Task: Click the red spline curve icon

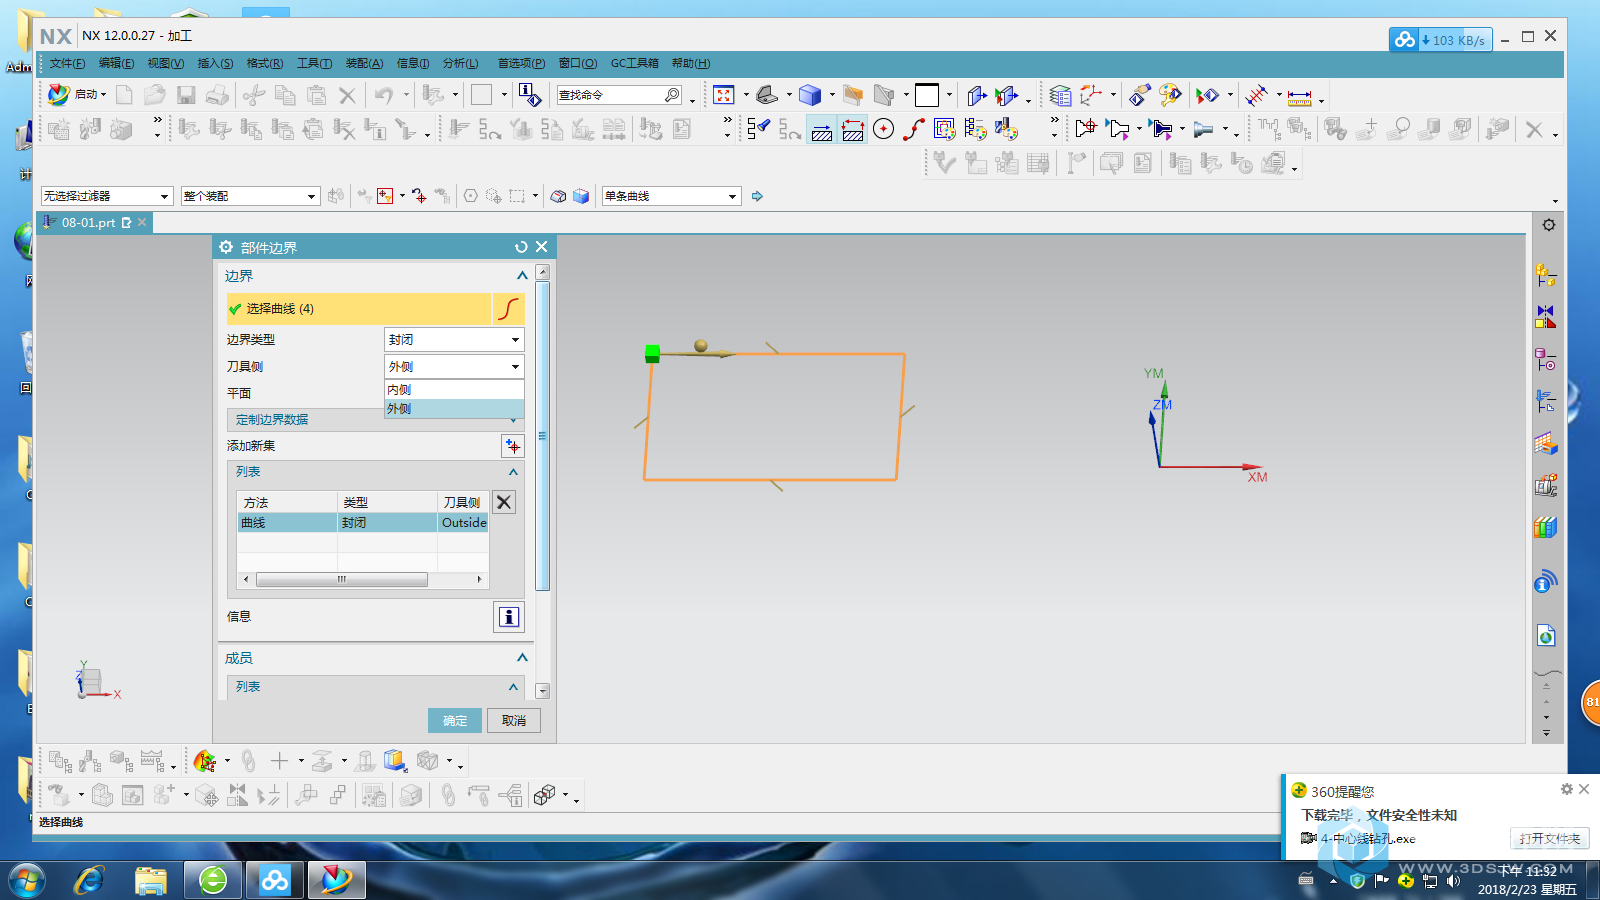Action: (913, 128)
